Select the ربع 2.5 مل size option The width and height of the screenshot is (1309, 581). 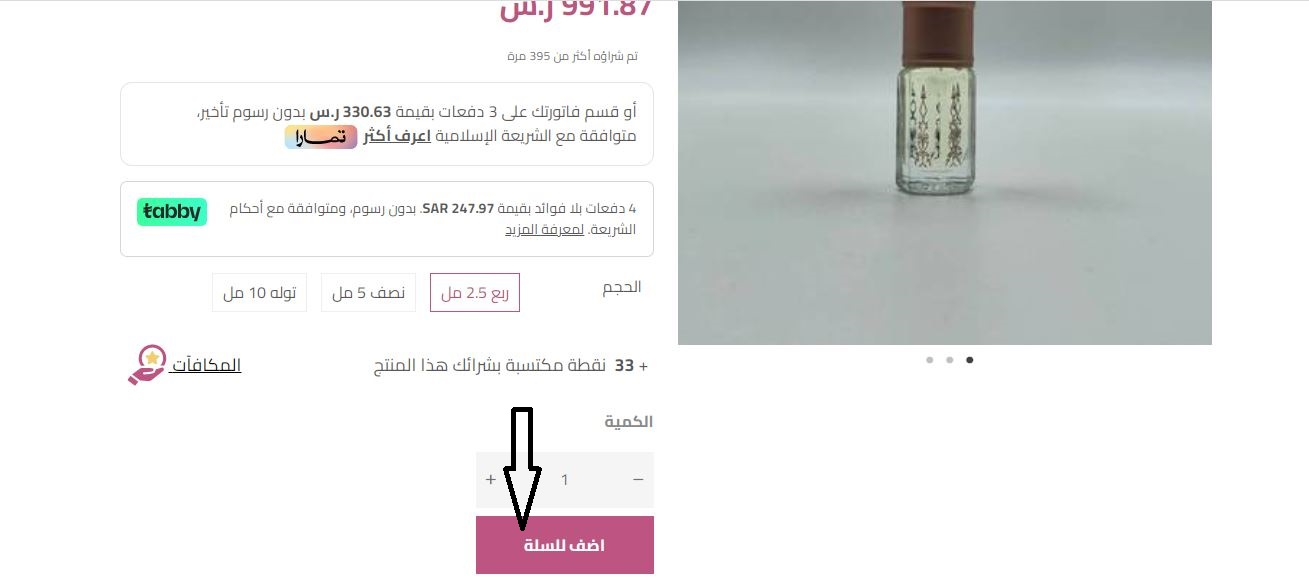(x=475, y=292)
